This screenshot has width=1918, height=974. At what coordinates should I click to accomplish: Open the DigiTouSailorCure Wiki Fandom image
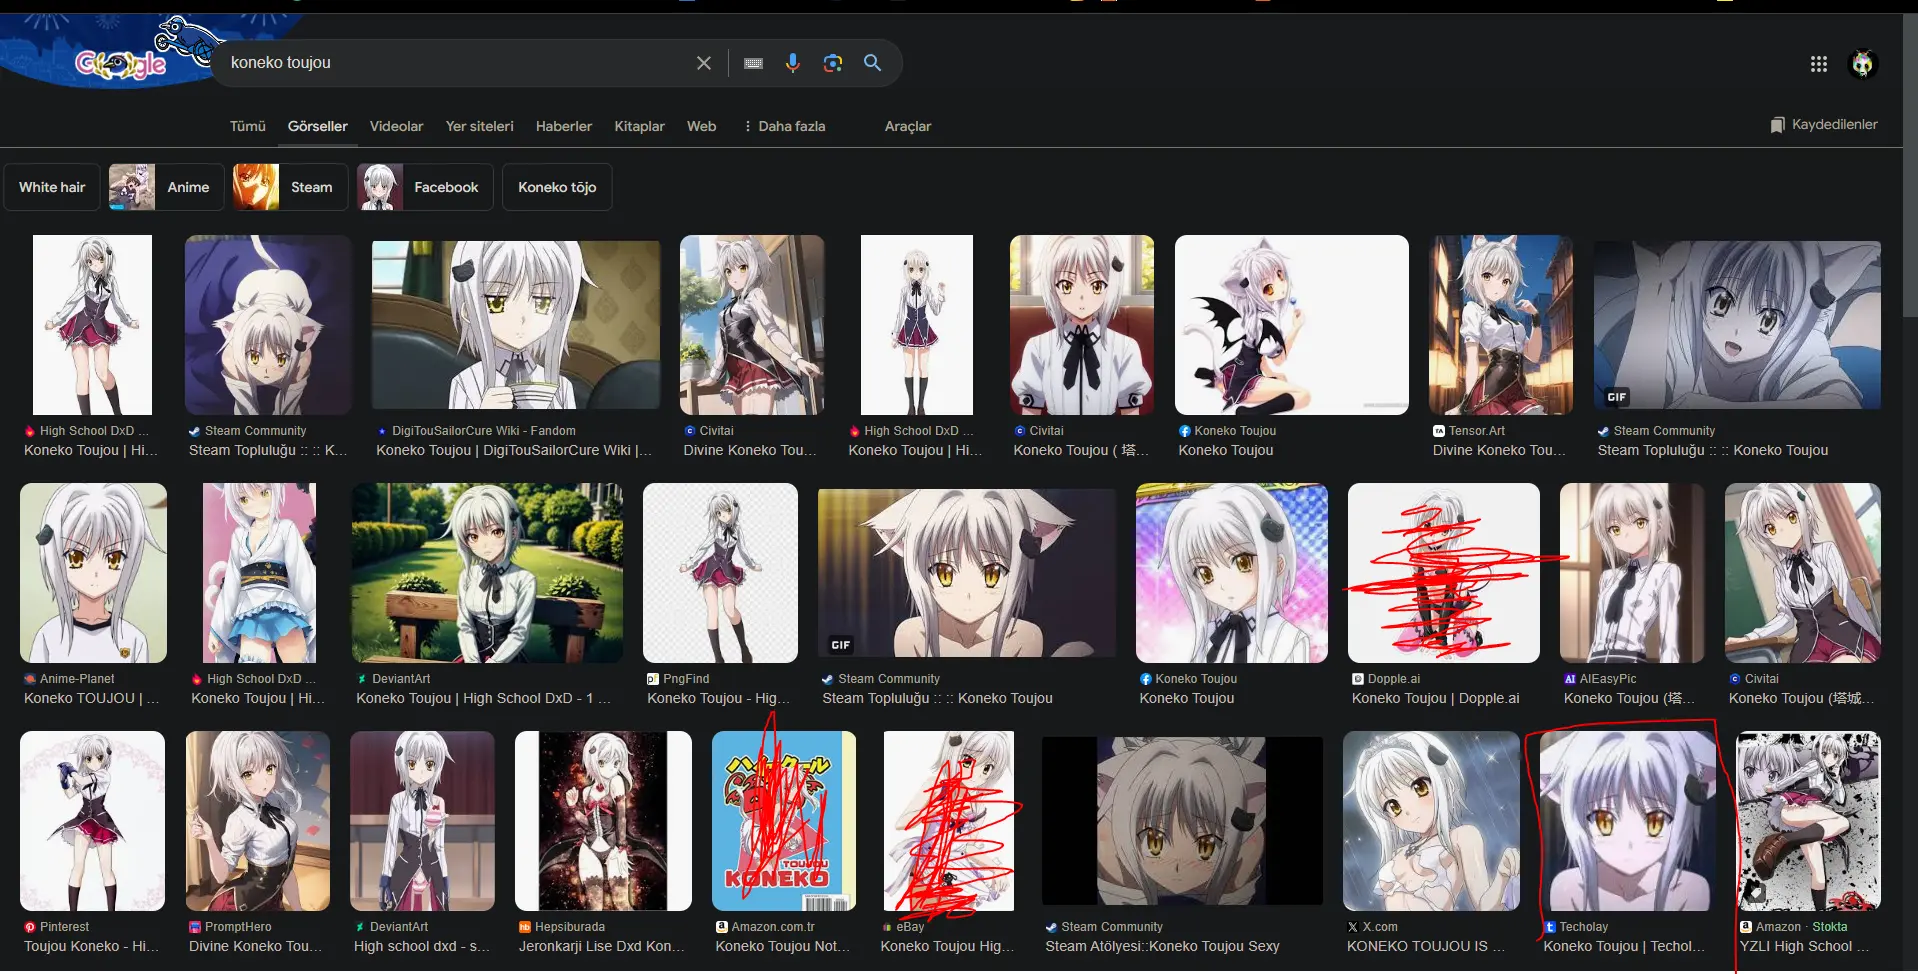(x=516, y=325)
